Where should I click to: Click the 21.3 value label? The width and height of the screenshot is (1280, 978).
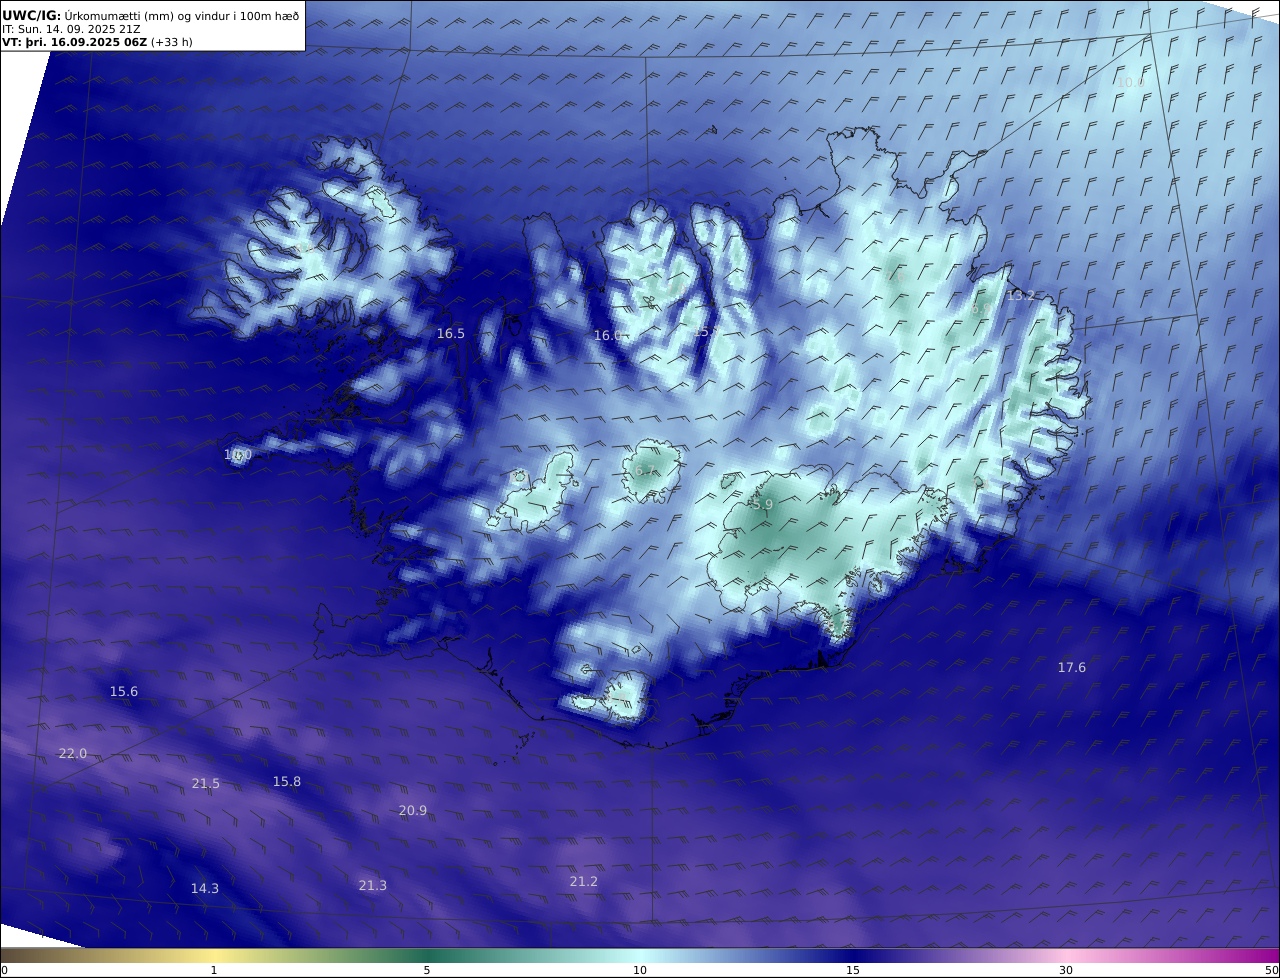[373, 886]
